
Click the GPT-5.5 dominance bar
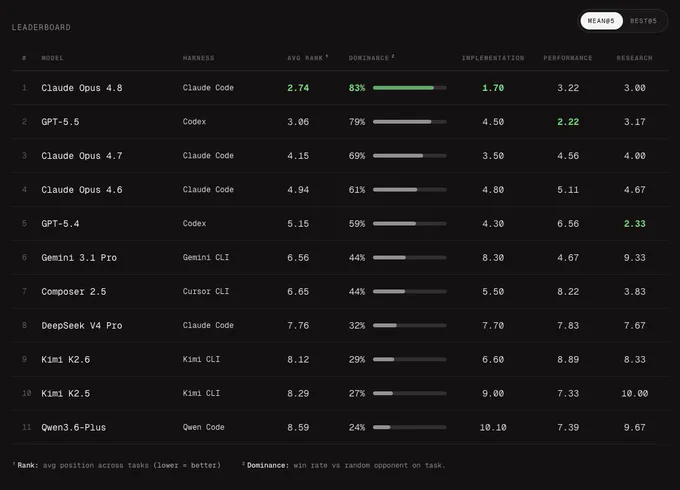410,122
